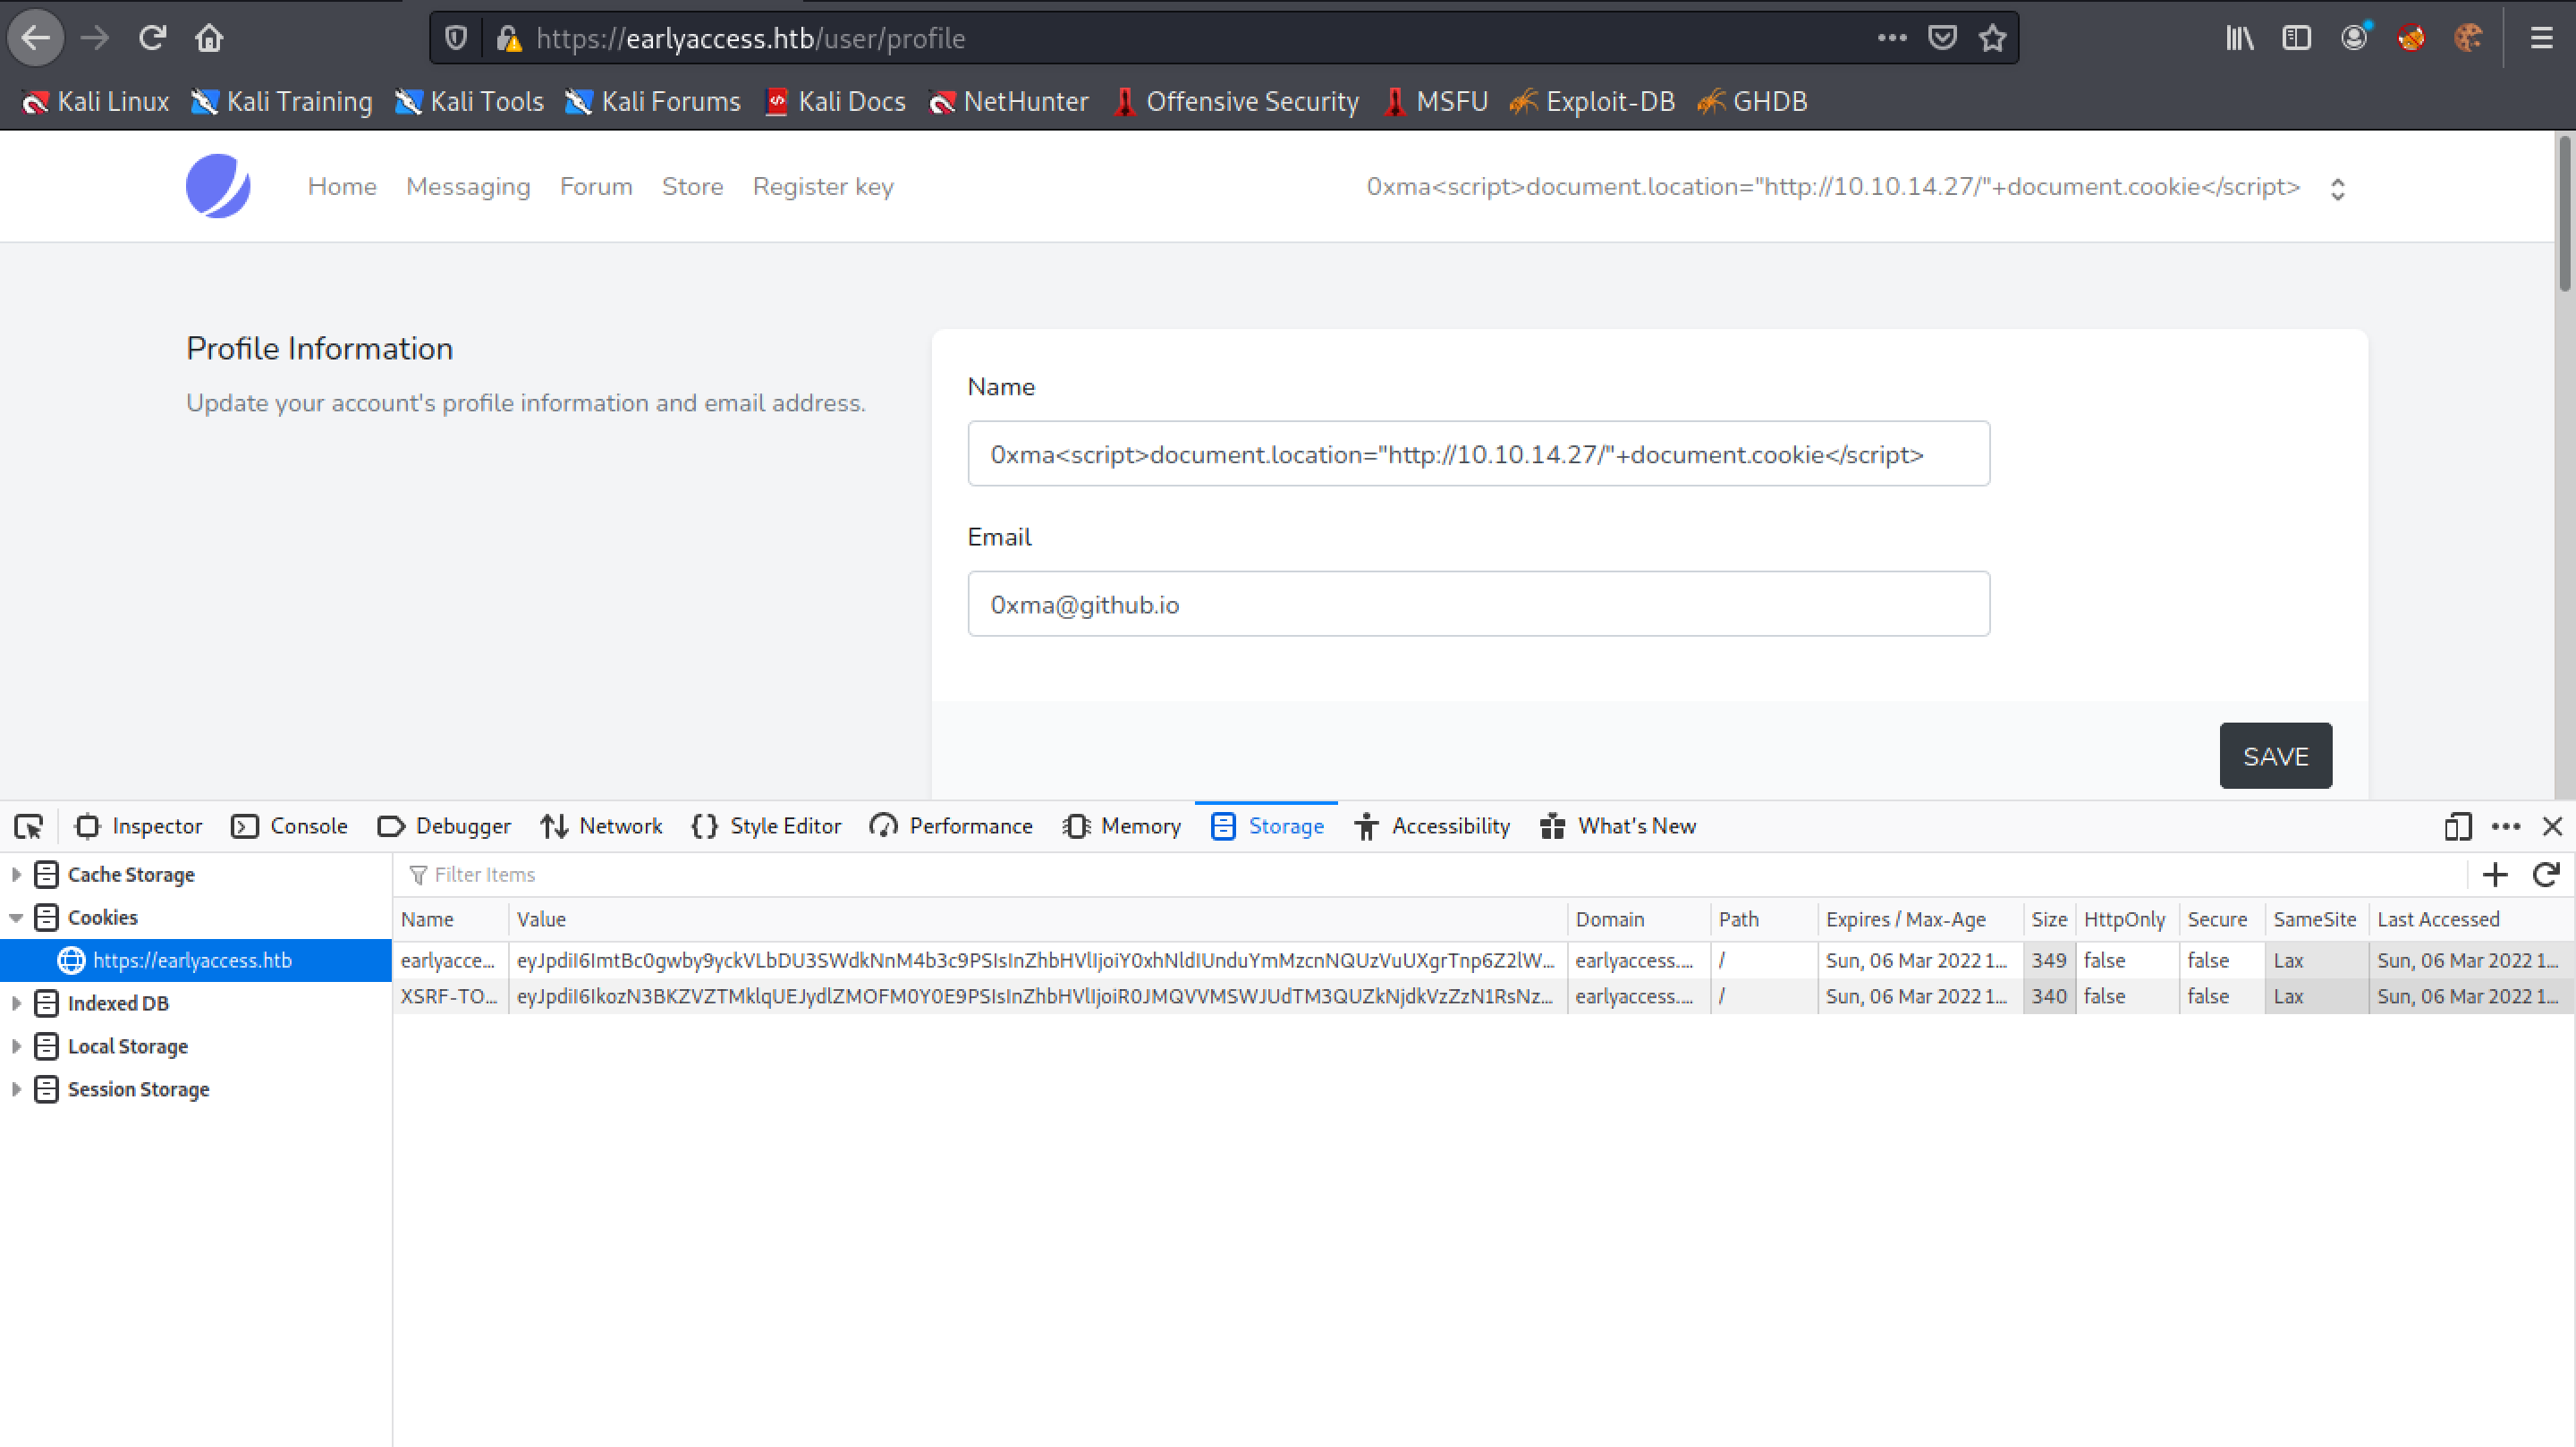Viewport: 2576px width, 1447px height.
Task: Open Exploit-DB bookmark
Action: click(1592, 102)
